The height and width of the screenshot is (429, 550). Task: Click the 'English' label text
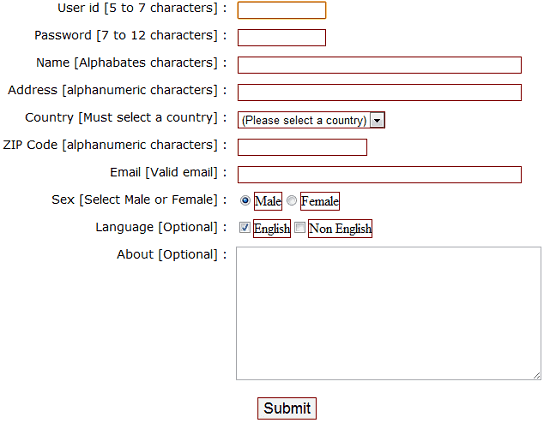pos(272,228)
